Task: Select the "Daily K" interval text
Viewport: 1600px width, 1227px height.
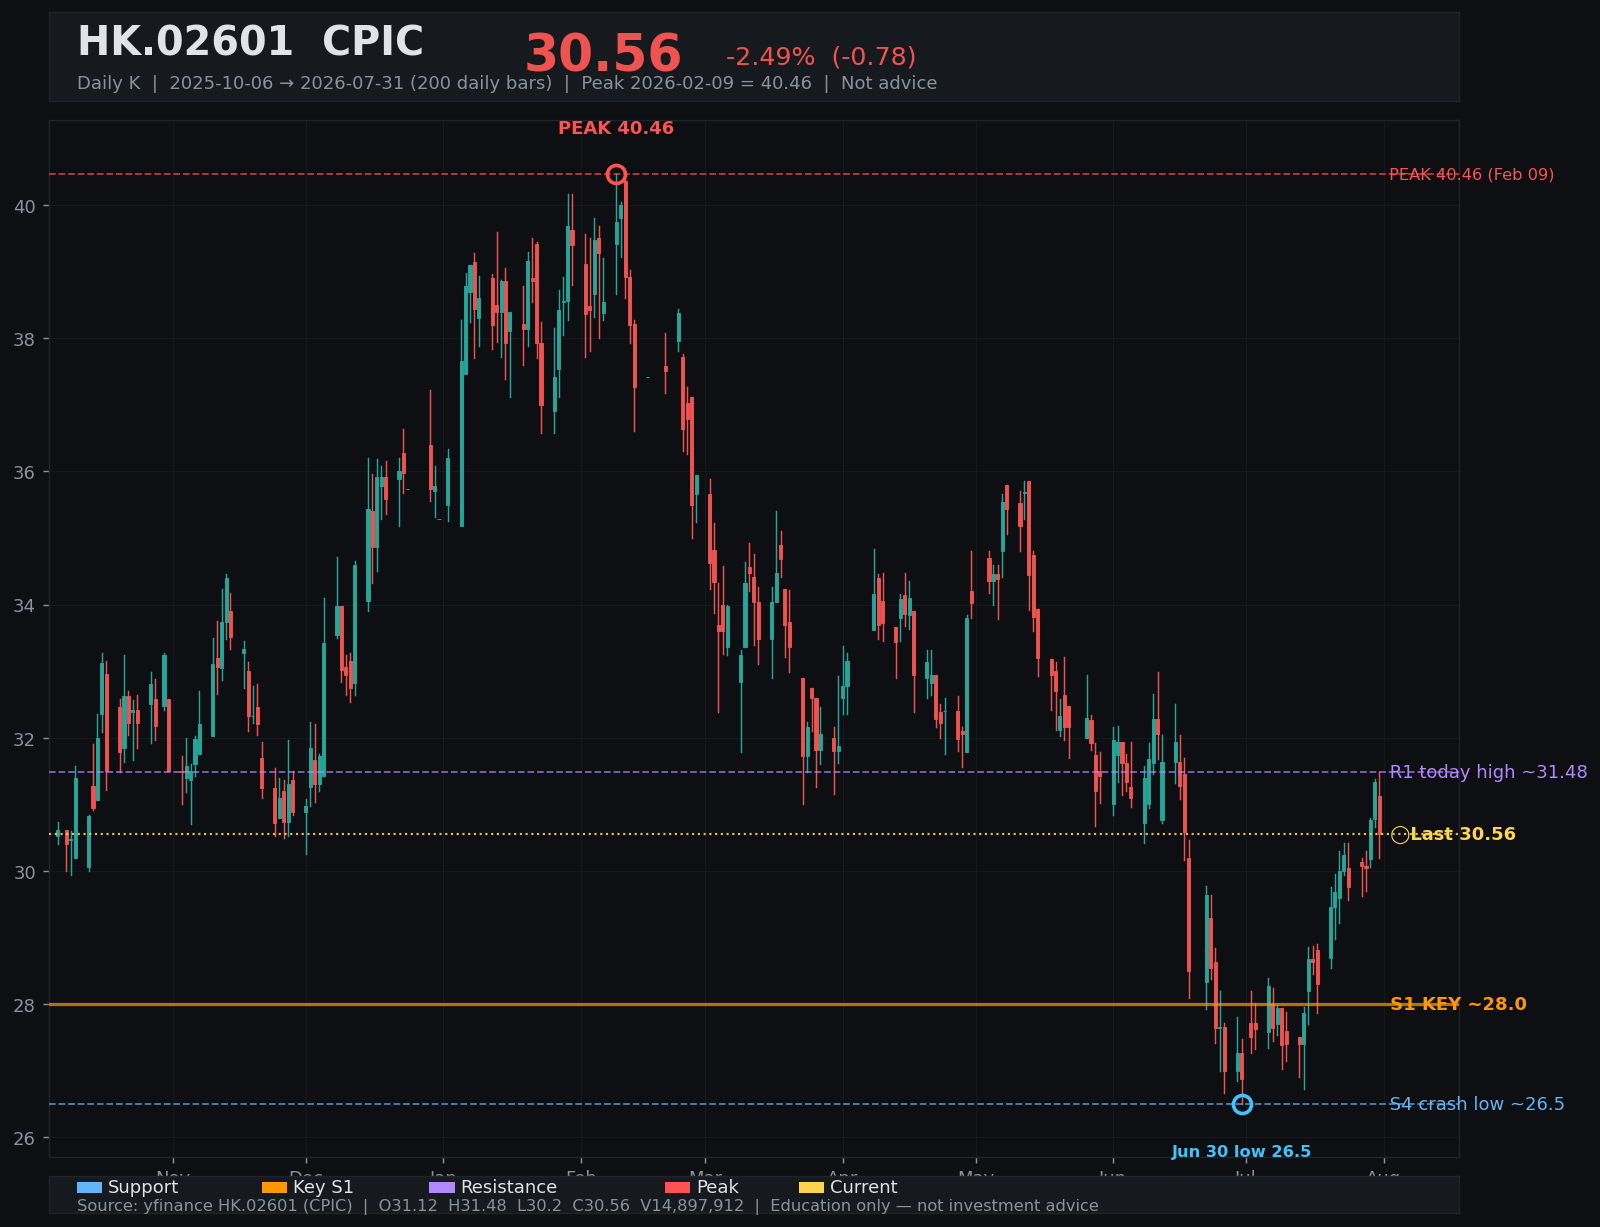Action: tap(109, 83)
